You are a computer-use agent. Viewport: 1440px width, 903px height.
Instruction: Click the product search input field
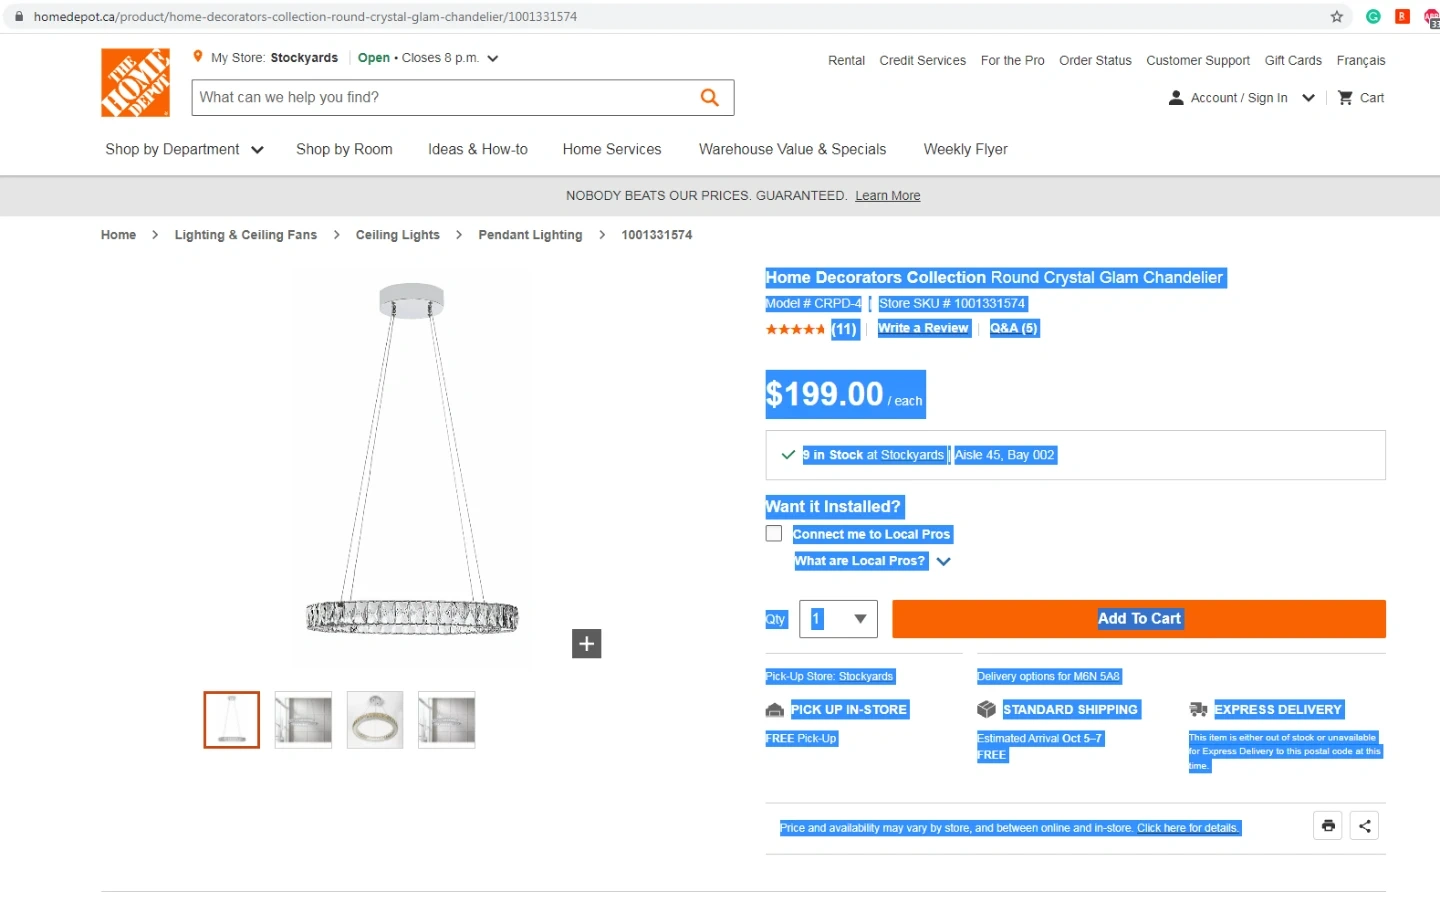(x=440, y=97)
